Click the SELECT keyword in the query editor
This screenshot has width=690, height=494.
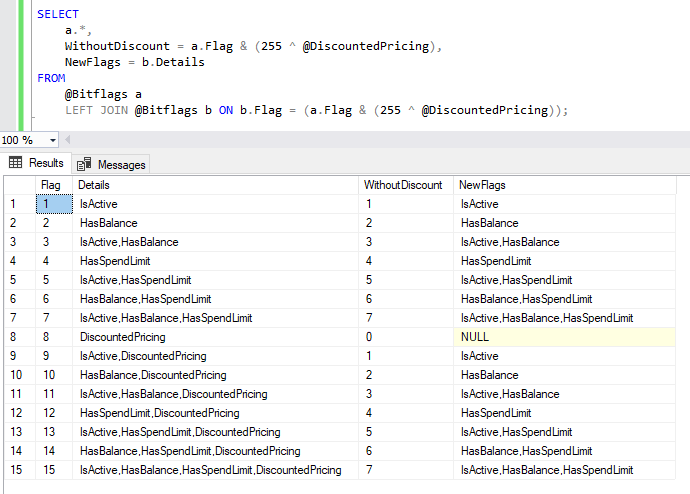[58, 14]
